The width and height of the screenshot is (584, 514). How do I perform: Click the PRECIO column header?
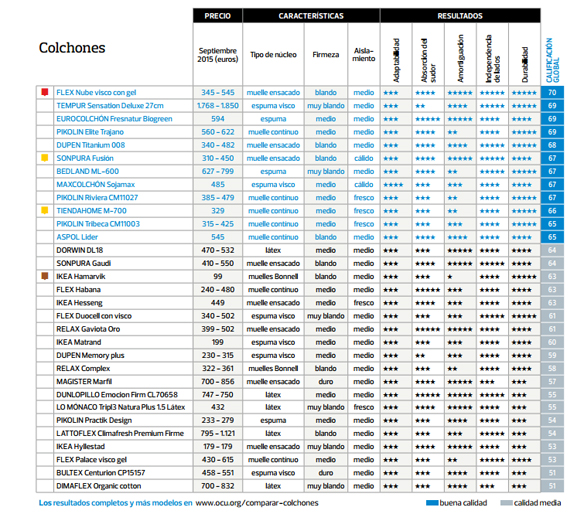(x=218, y=16)
